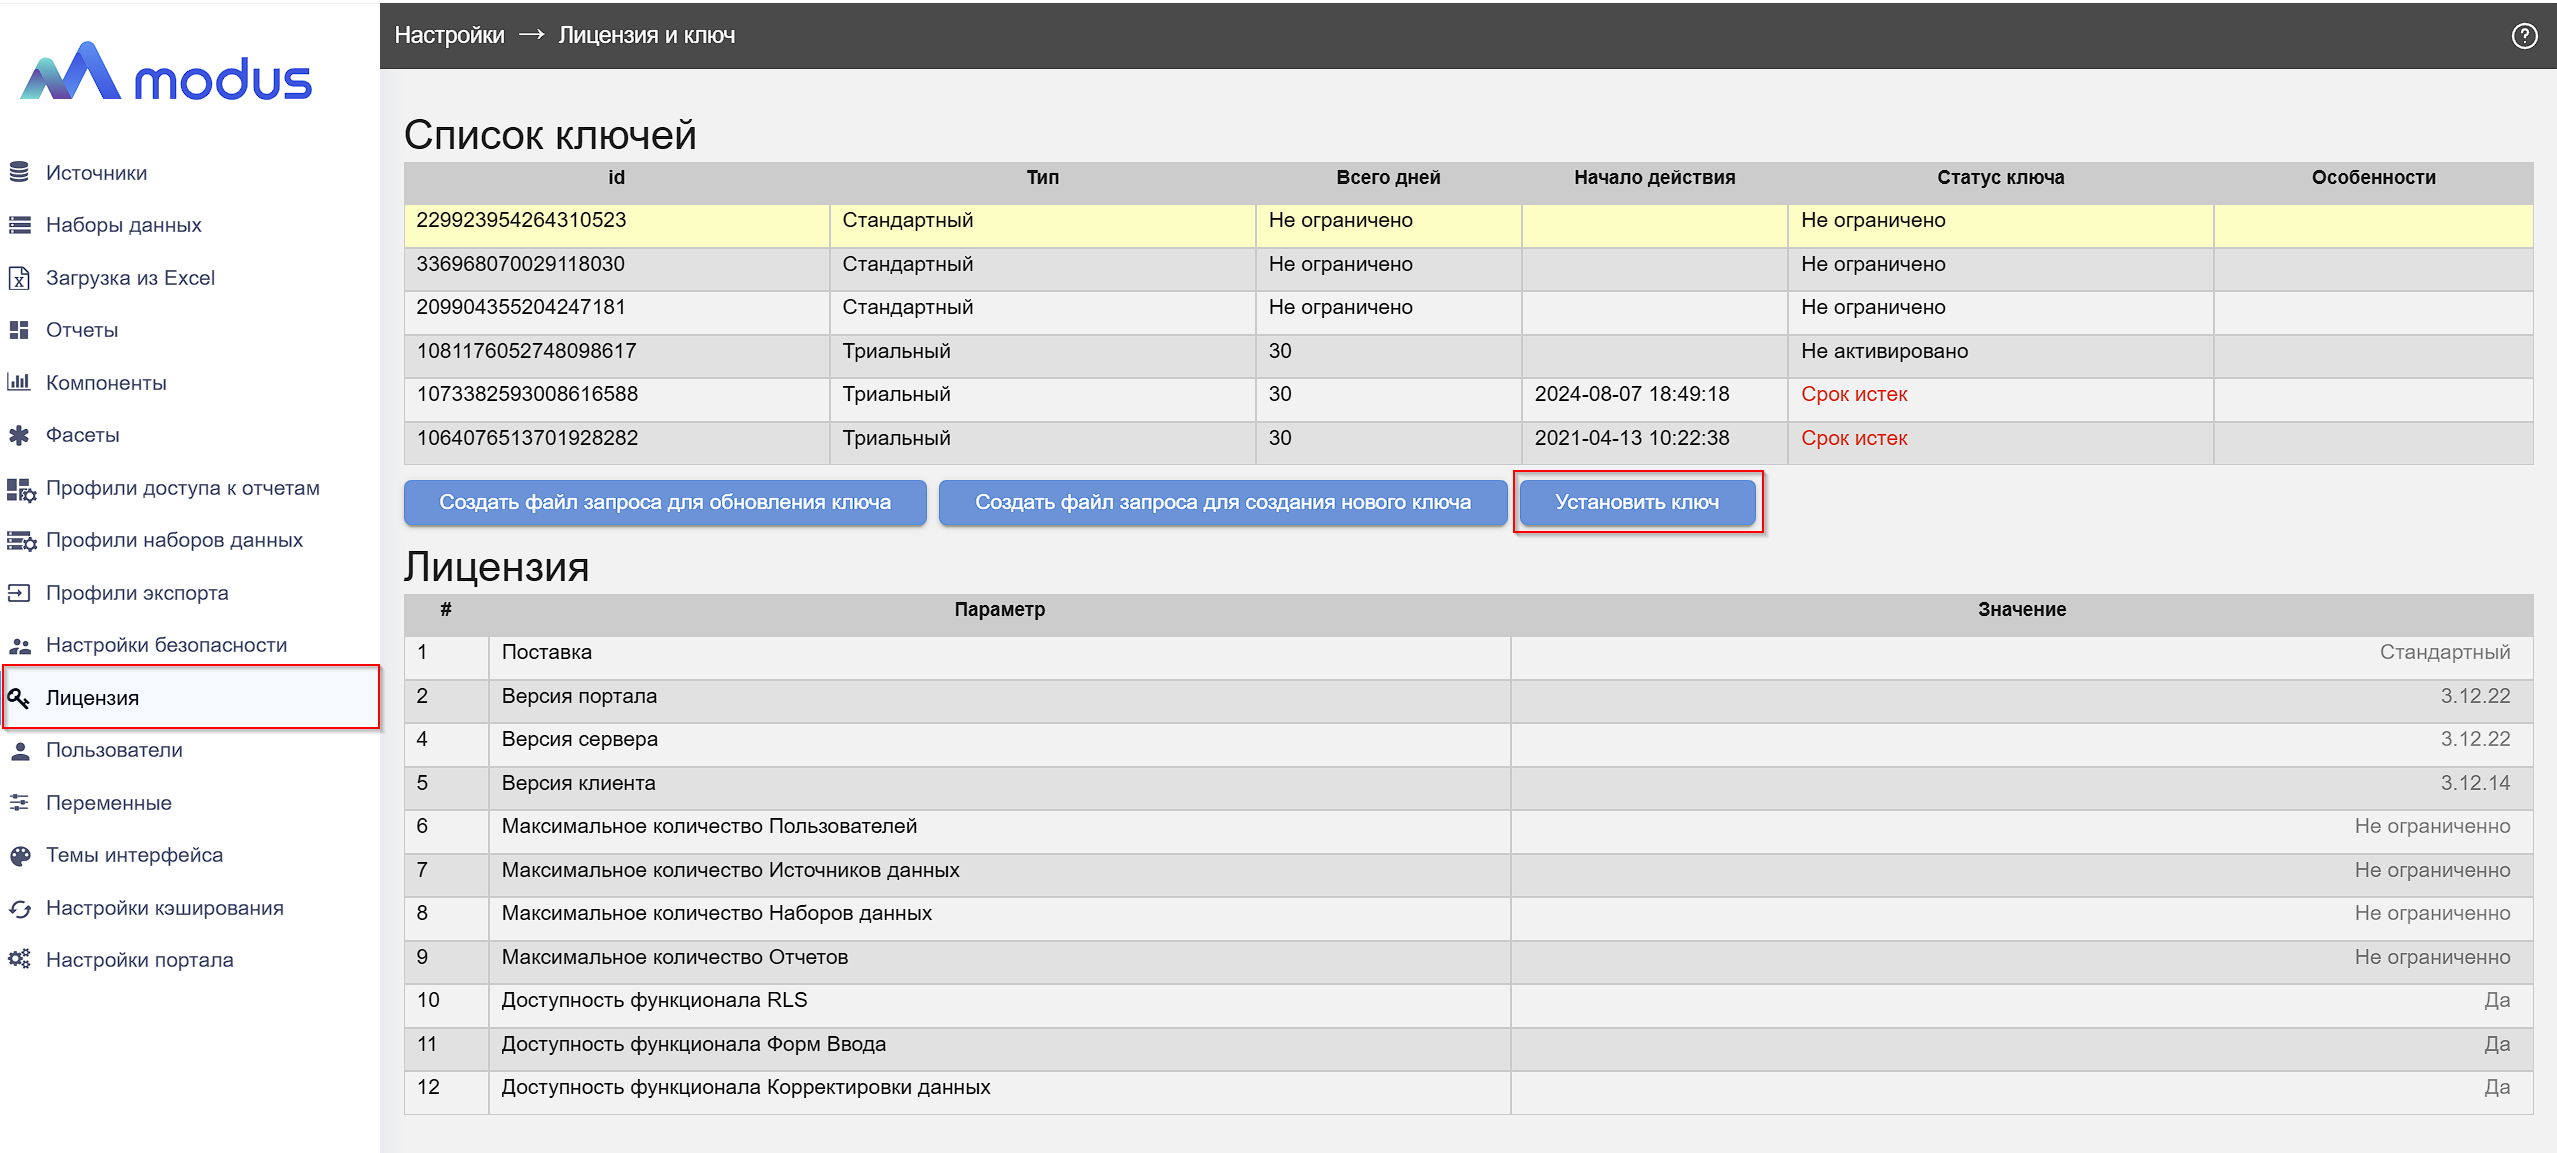Open Настройки безопасности in sidebar
Image resolution: width=2557 pixels, height=1153 pixels.
tap(166, 645)
